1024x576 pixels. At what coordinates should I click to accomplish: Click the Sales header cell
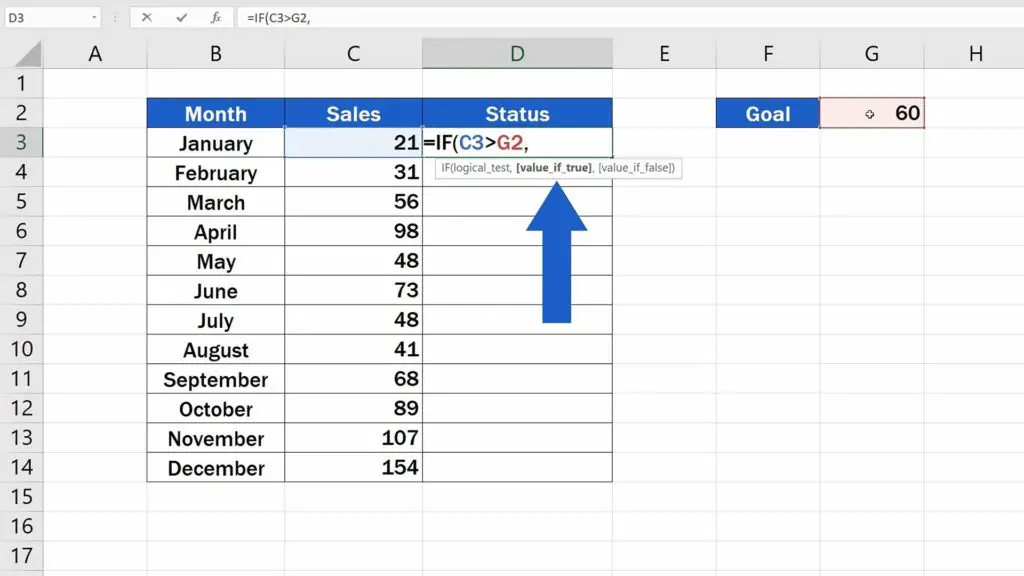353,113
